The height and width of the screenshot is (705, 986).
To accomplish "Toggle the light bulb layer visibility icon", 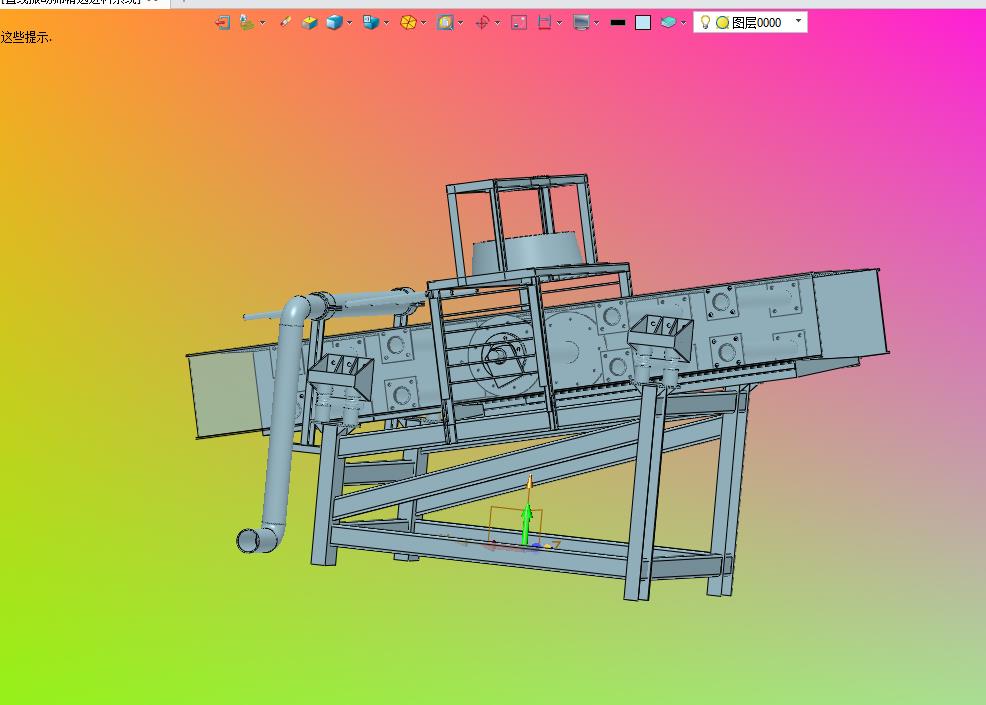I will 705,23.
